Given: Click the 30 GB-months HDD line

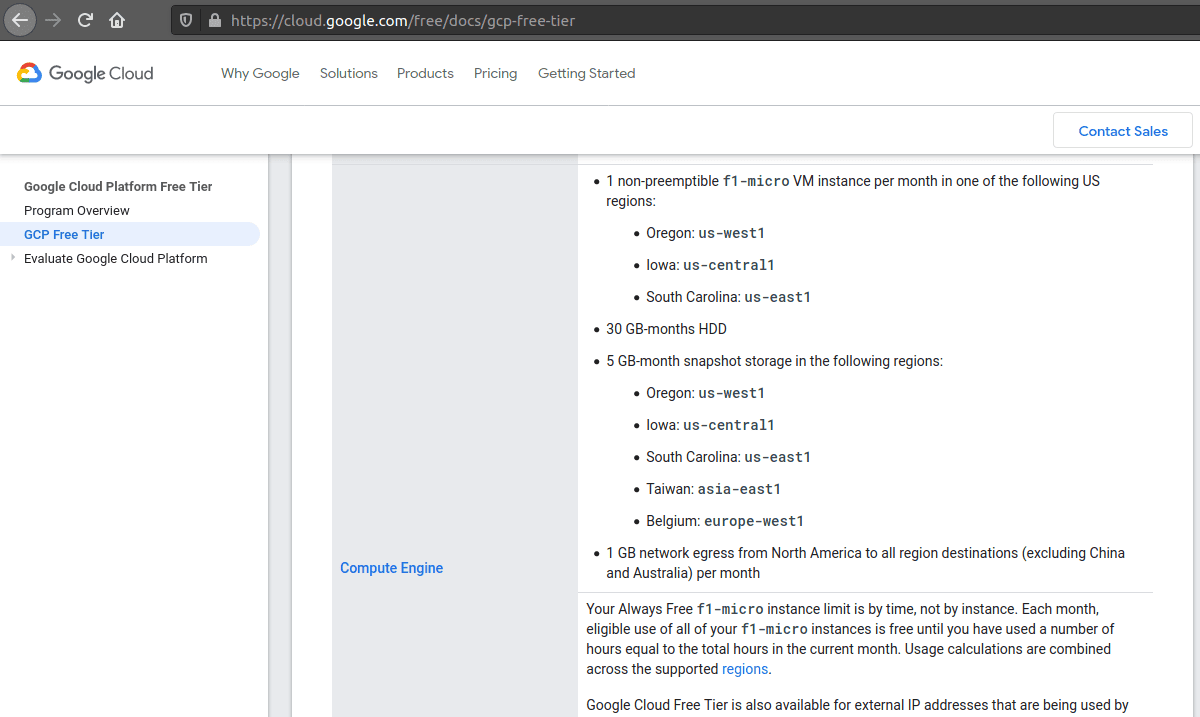Looking at the screenshot, I should [666, 329].
